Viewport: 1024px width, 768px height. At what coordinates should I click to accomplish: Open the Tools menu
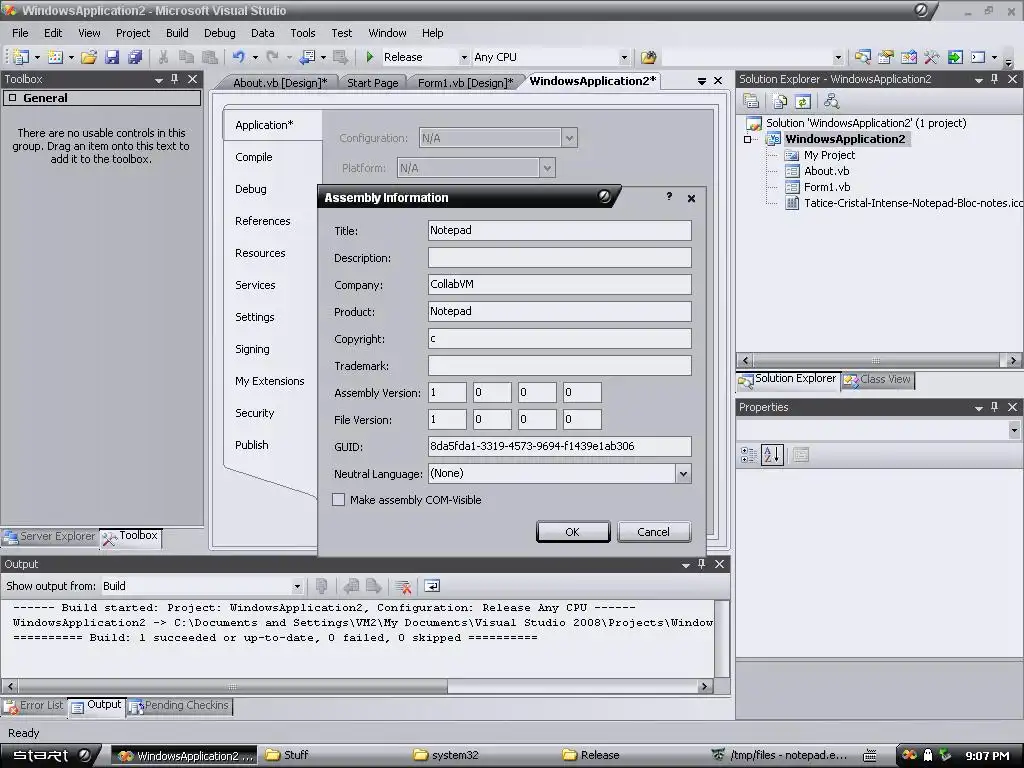[302, 33]
